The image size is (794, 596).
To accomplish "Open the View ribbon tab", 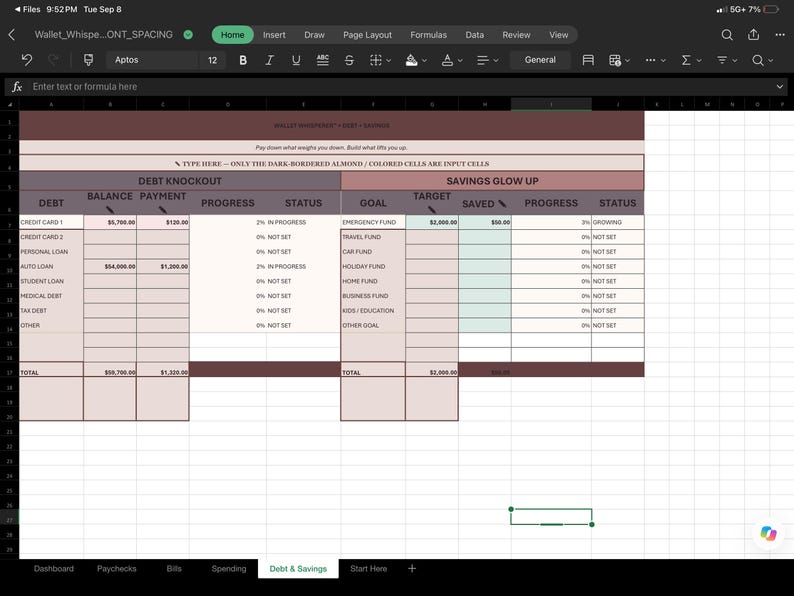I will click(x=559, y=34).
